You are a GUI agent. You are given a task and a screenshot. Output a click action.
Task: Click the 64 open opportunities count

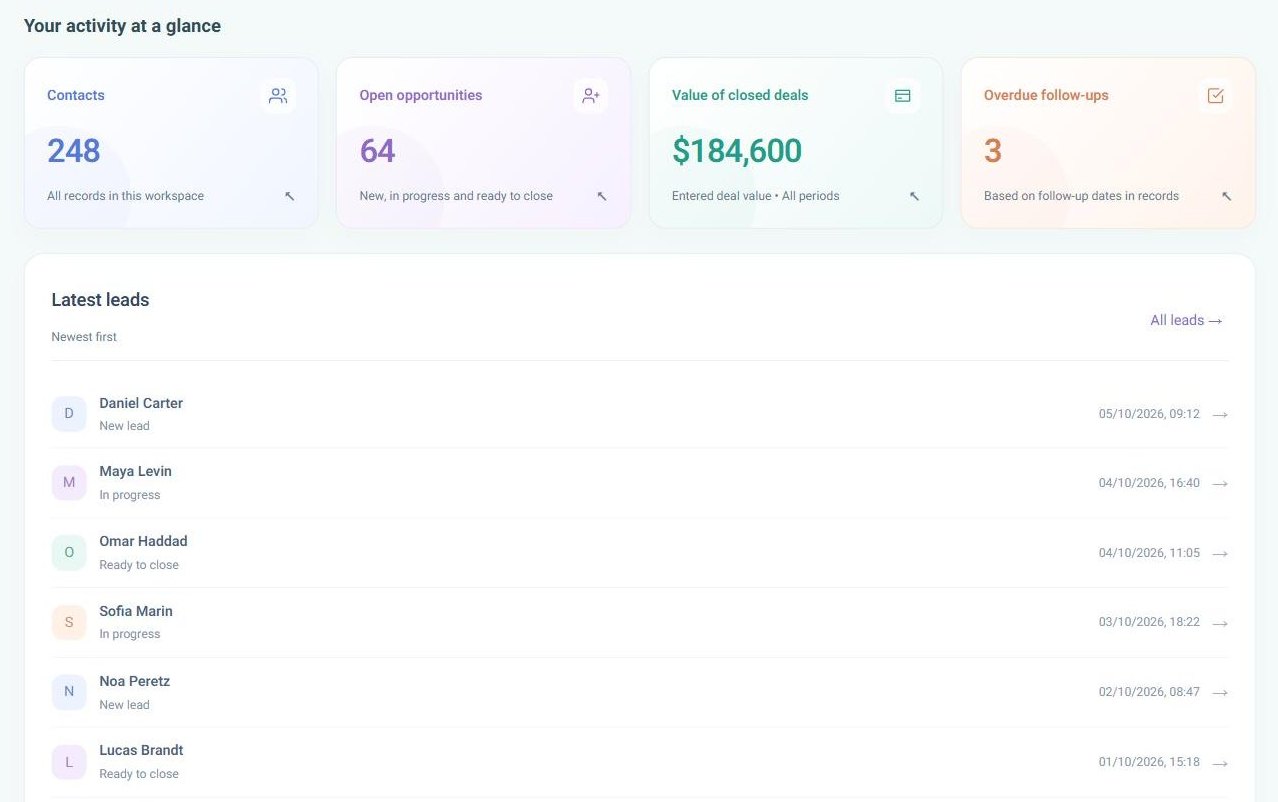click(x=378, y=151)
